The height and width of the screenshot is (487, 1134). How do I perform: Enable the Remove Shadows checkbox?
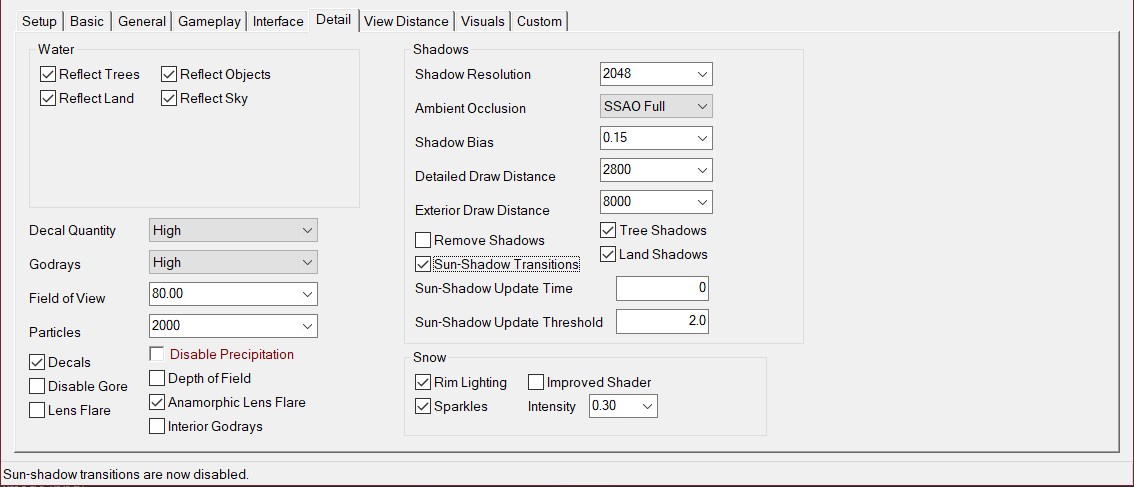pyautogui.click(x=423, y=241)
